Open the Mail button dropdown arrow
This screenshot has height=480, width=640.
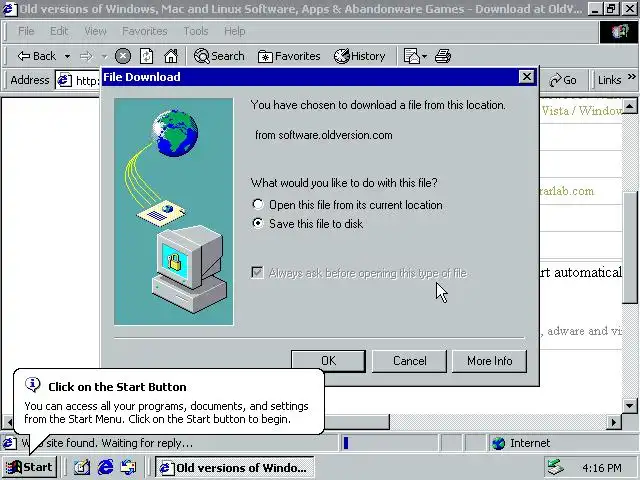(424, 56)
